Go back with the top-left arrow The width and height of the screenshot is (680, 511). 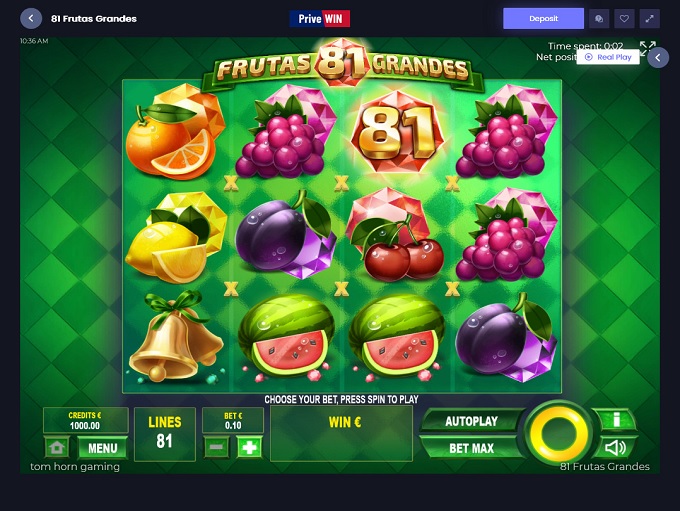point(31,19)
